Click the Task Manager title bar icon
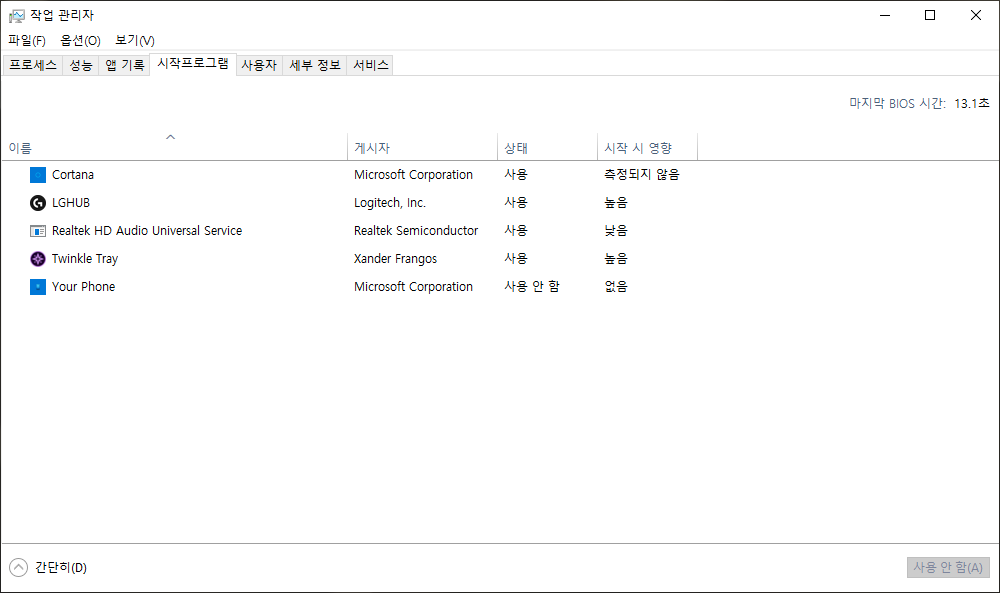1000x593 pixels. pos(17,15)
